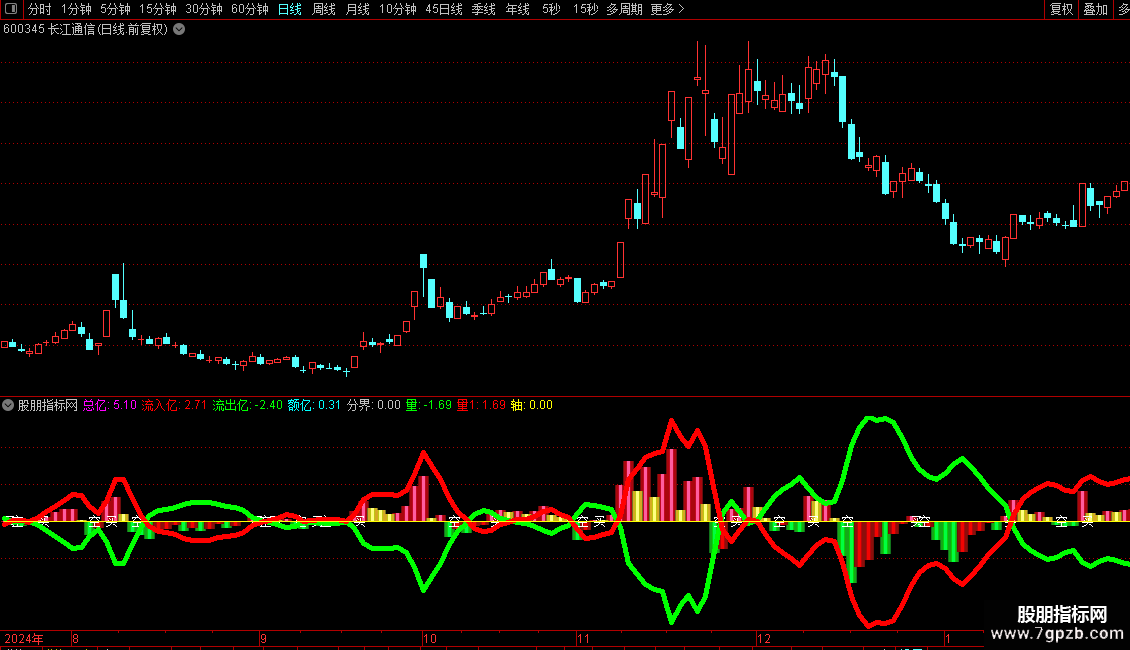This screenshot has height=650, width=1130.
Task: Open the 多周期 multi-period view
Action: coord(624,9)
